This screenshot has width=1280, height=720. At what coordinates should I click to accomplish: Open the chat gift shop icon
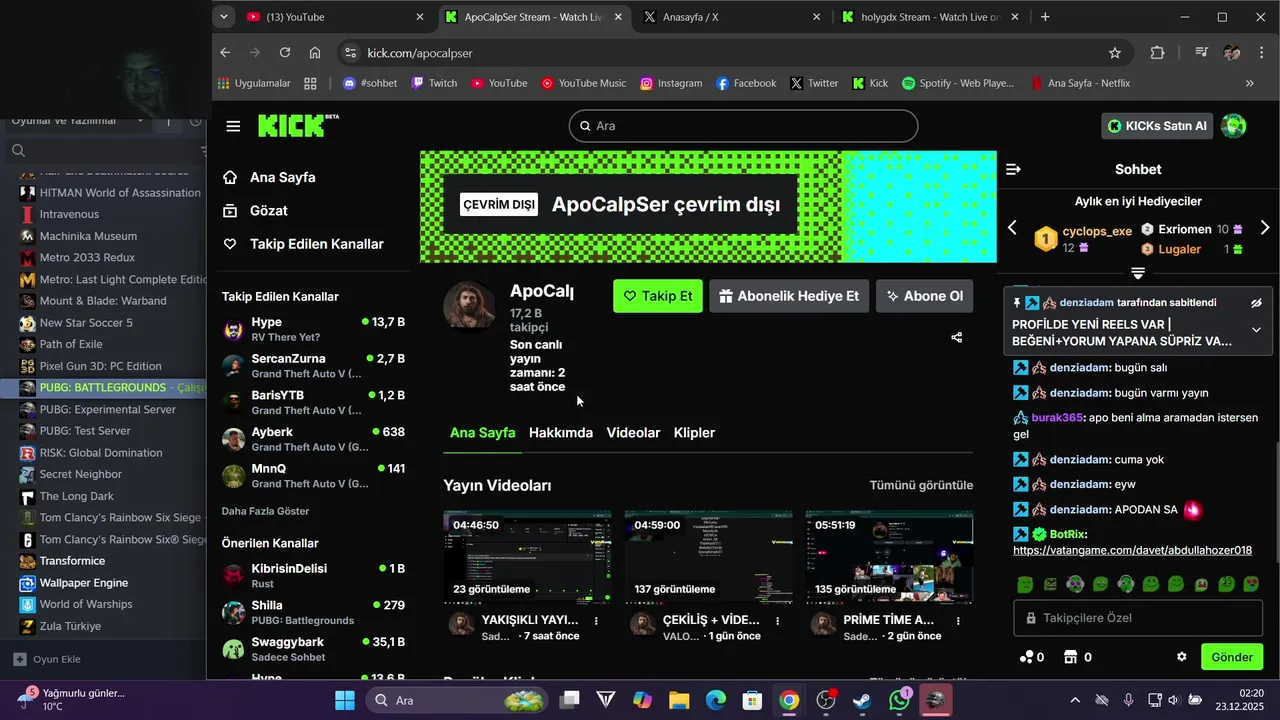click(x=1071, y=657)
